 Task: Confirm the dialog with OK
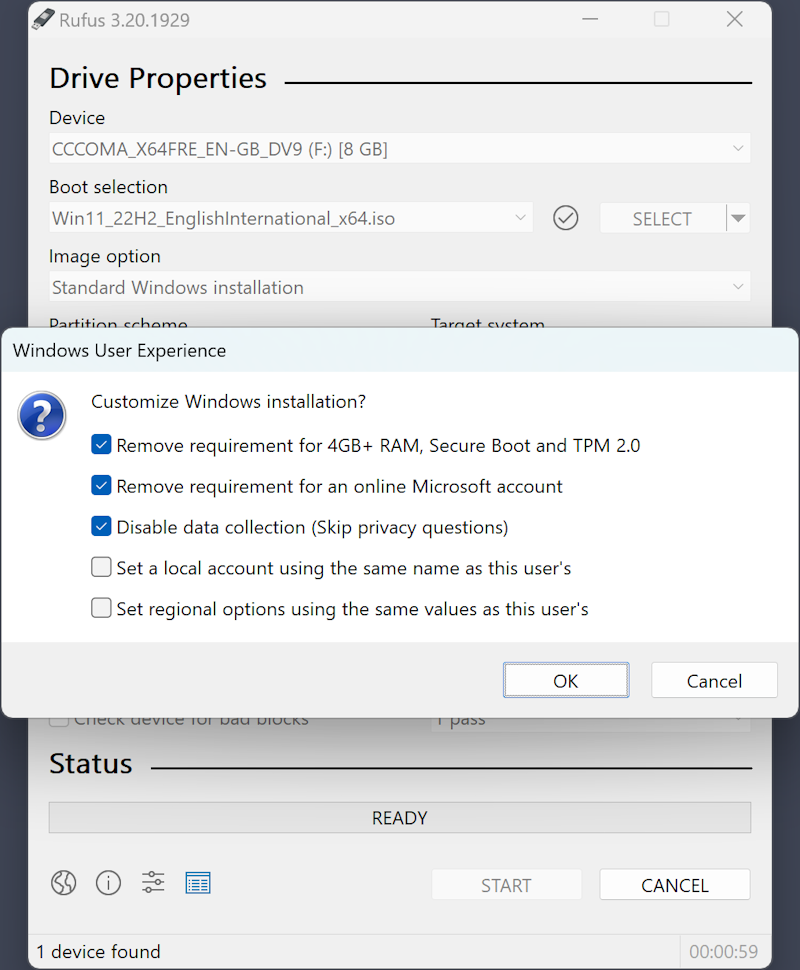click(566, 681)
